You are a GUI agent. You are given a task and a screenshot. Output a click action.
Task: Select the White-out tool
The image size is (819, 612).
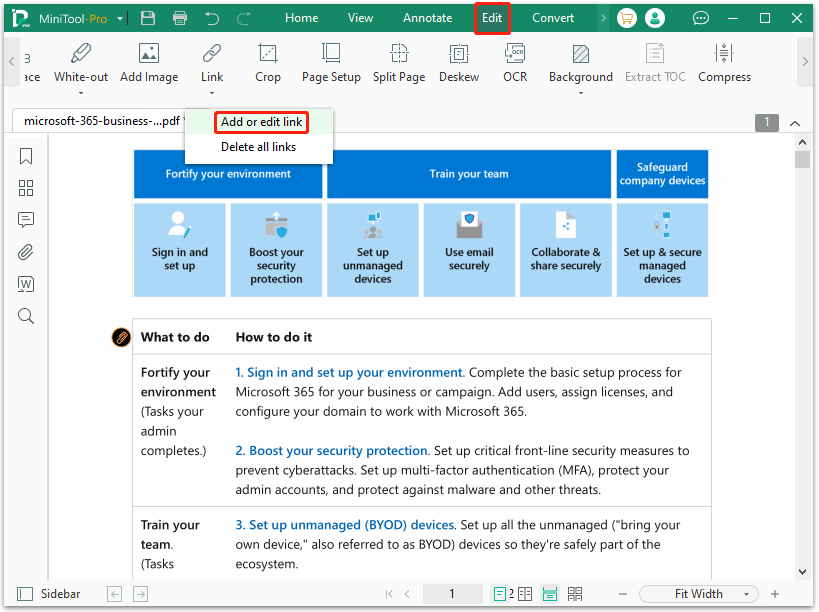pyautogui.click(x=80, y=62)
